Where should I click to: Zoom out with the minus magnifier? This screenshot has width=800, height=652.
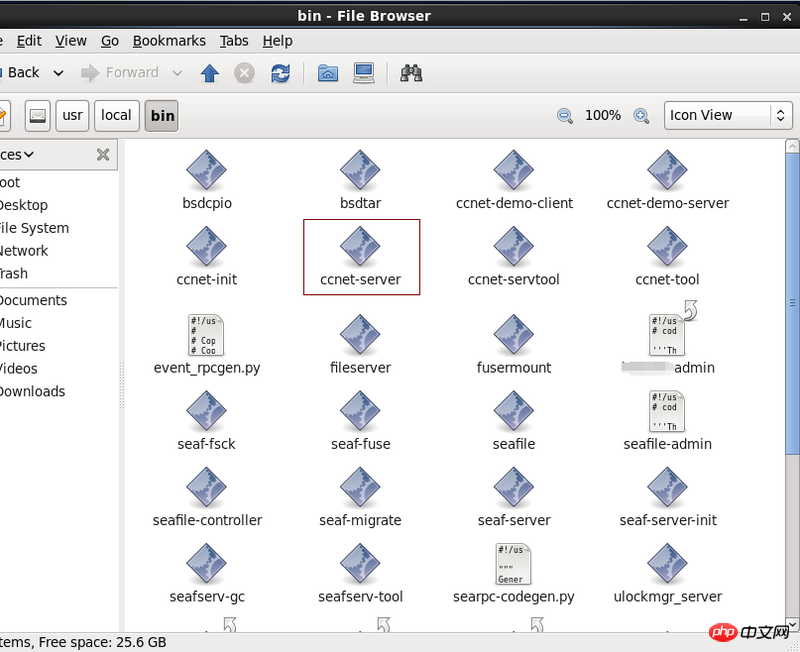click(565, 116)
